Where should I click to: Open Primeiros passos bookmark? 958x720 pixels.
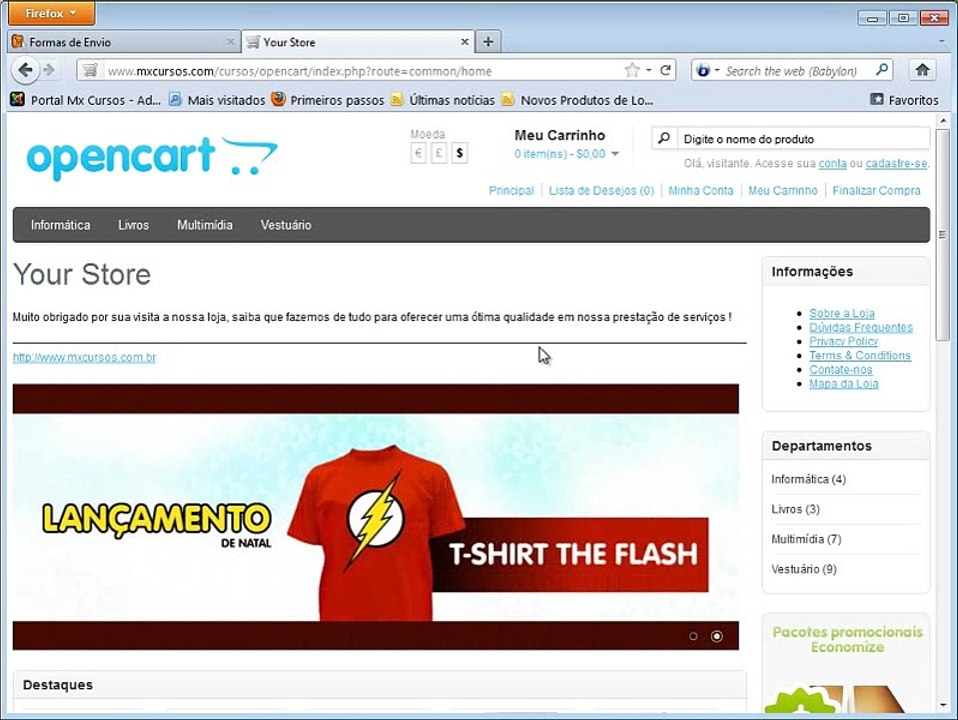[327, 100]
